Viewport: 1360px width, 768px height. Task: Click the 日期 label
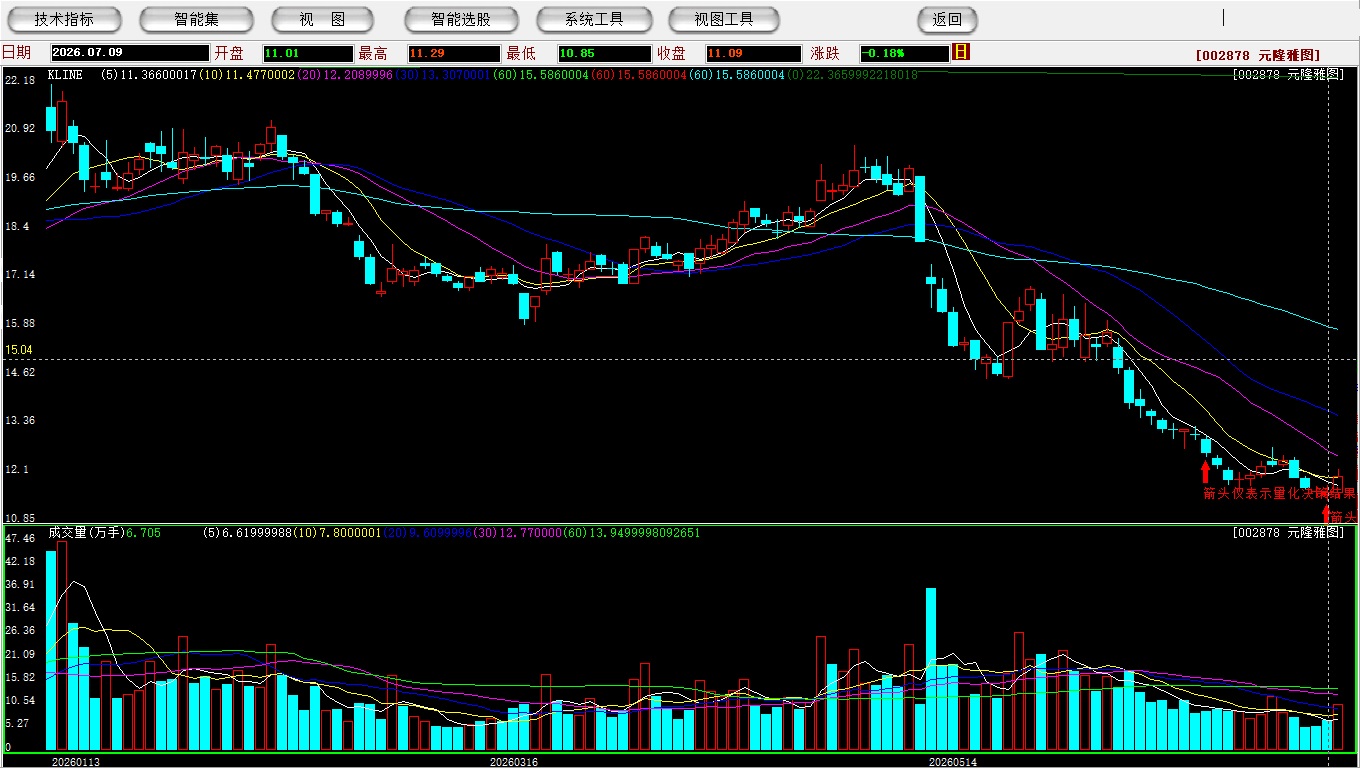pos(16,53)
